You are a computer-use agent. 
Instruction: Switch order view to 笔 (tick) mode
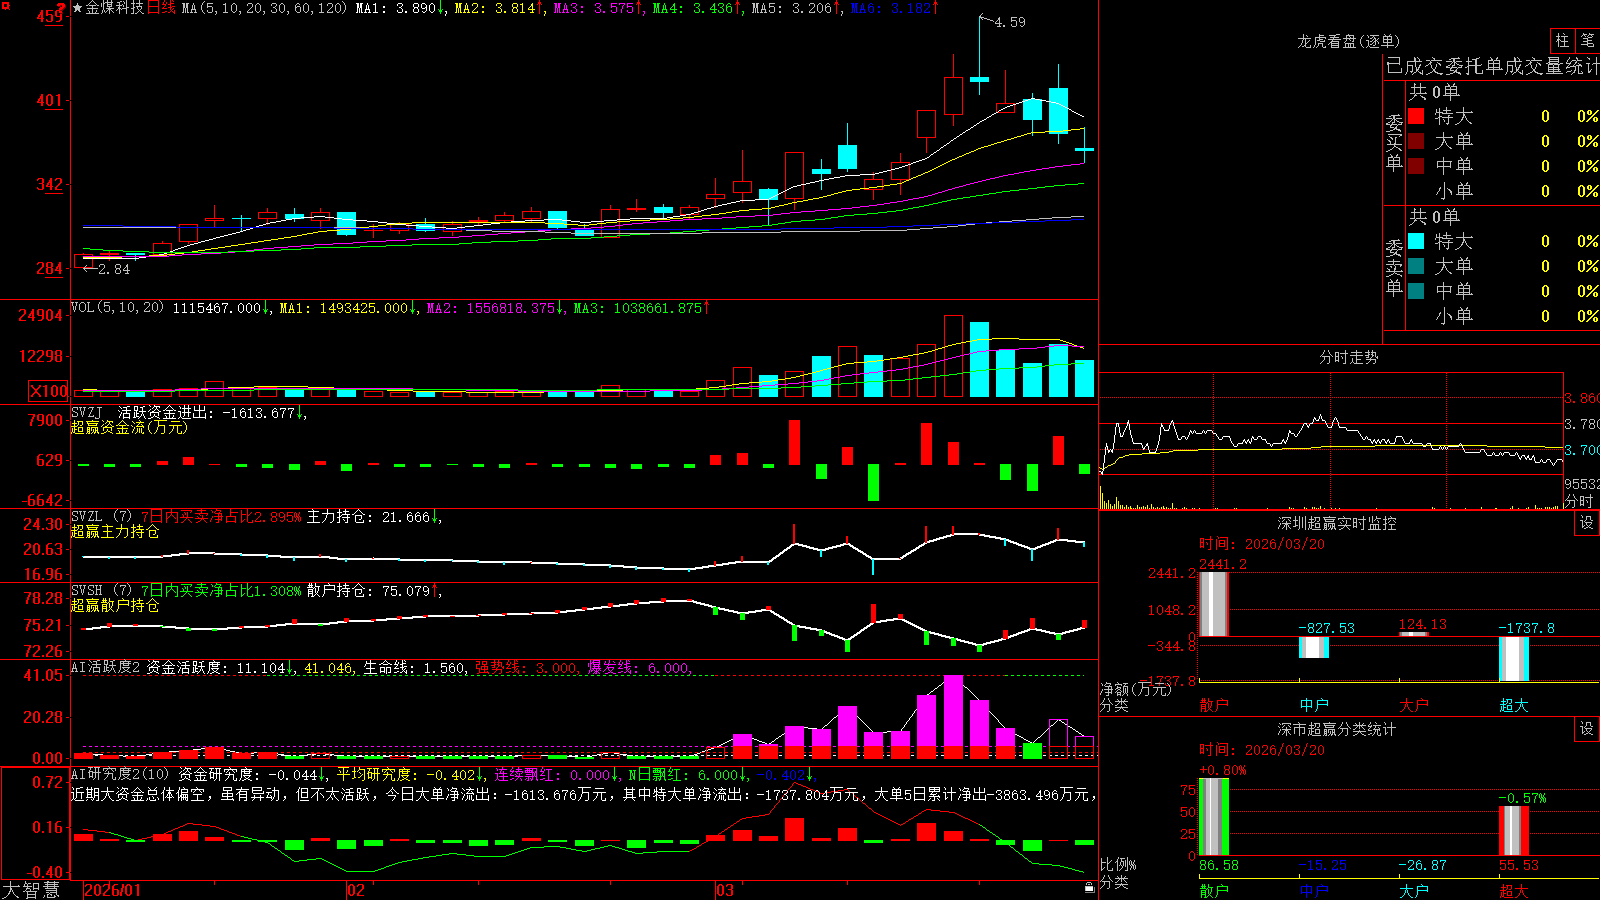pyautogui.click(x=1587, y=40)
